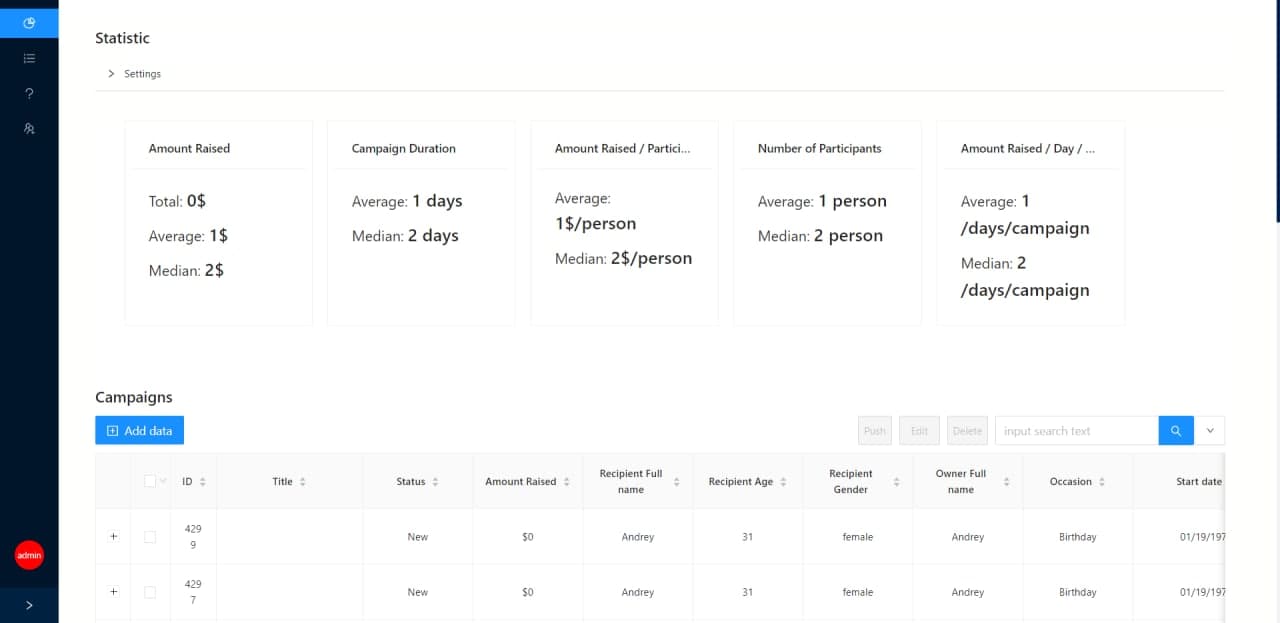Image resolution: width=1280 pixels, height=623 pixels.
Task: Sort by Amount Raised column header
Action: point(528,482)
